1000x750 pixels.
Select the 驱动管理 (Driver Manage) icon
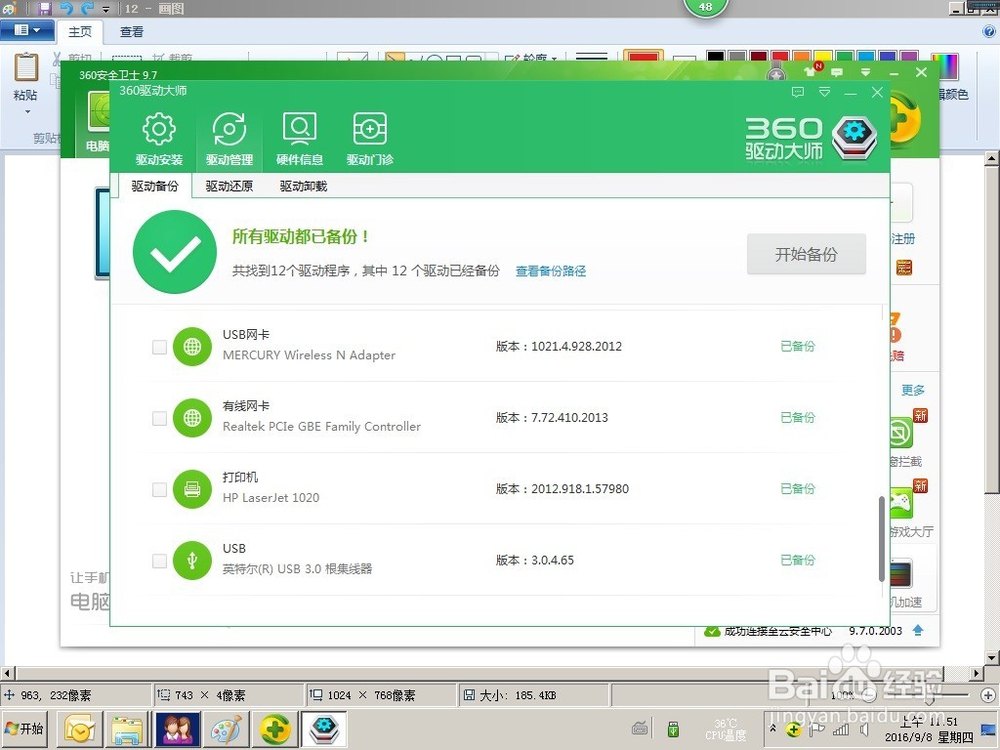click(x=229, y=136)
